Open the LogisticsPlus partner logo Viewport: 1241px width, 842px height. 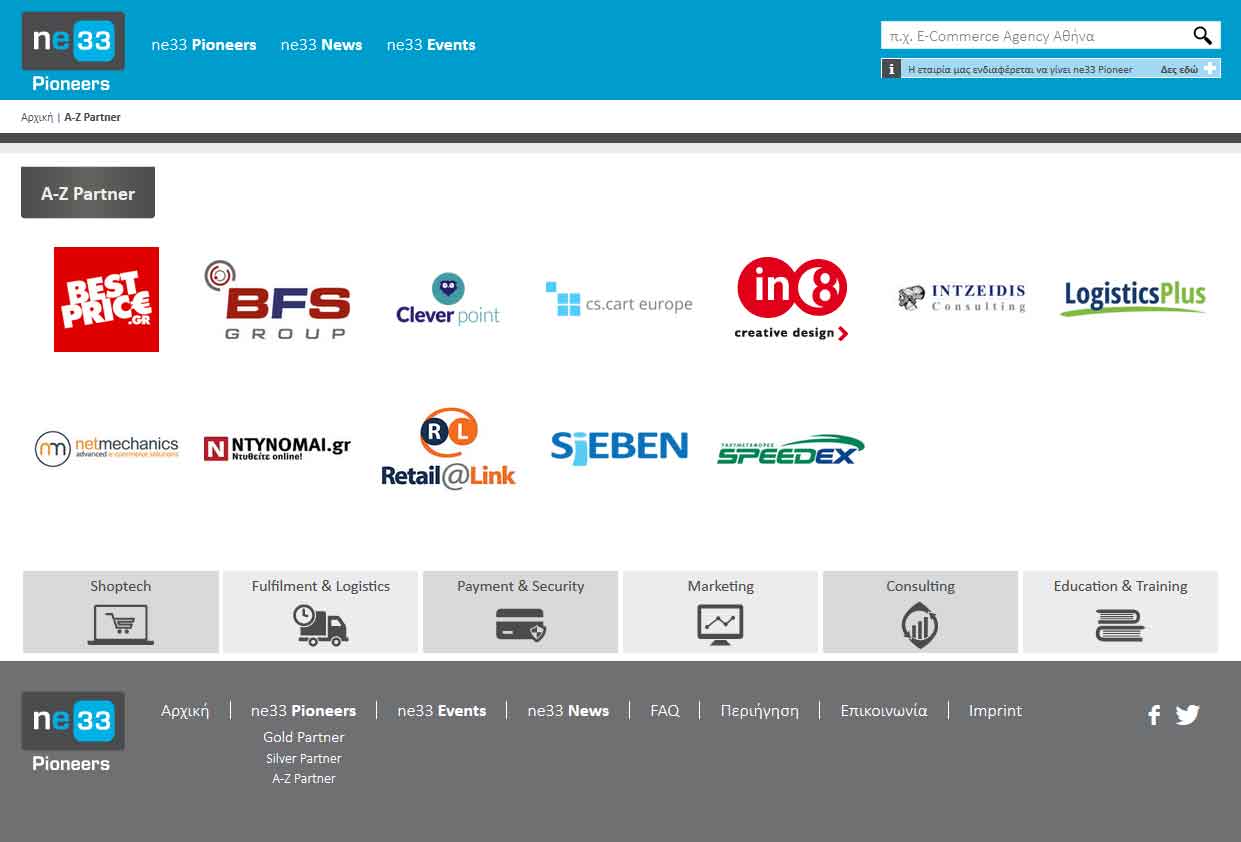coord(1133,298)
